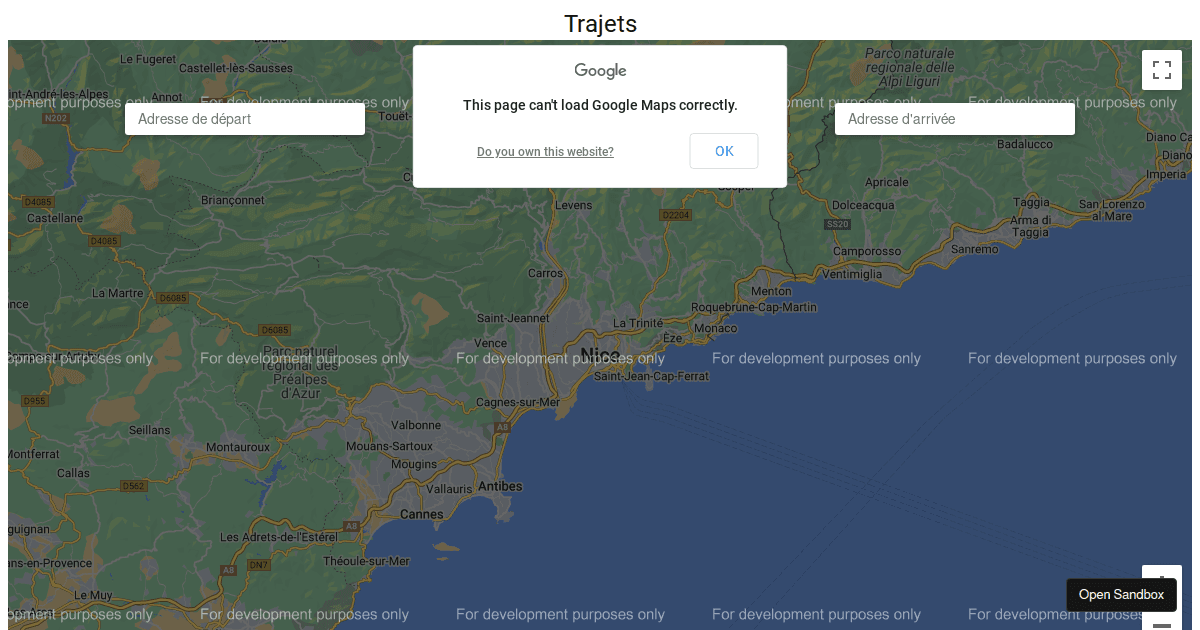Click the Adresse de départ input field

[x=245, y=119]
